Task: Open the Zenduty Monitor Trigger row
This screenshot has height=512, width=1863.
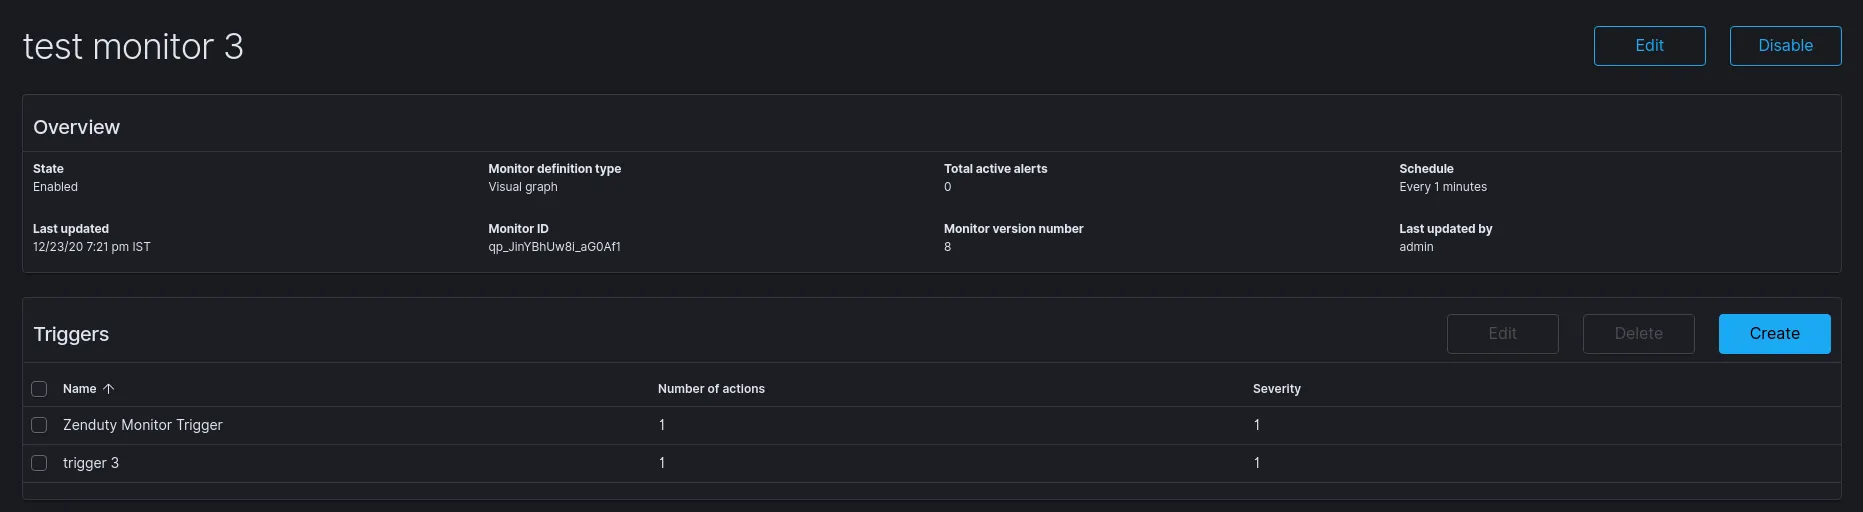Action: 143,425
